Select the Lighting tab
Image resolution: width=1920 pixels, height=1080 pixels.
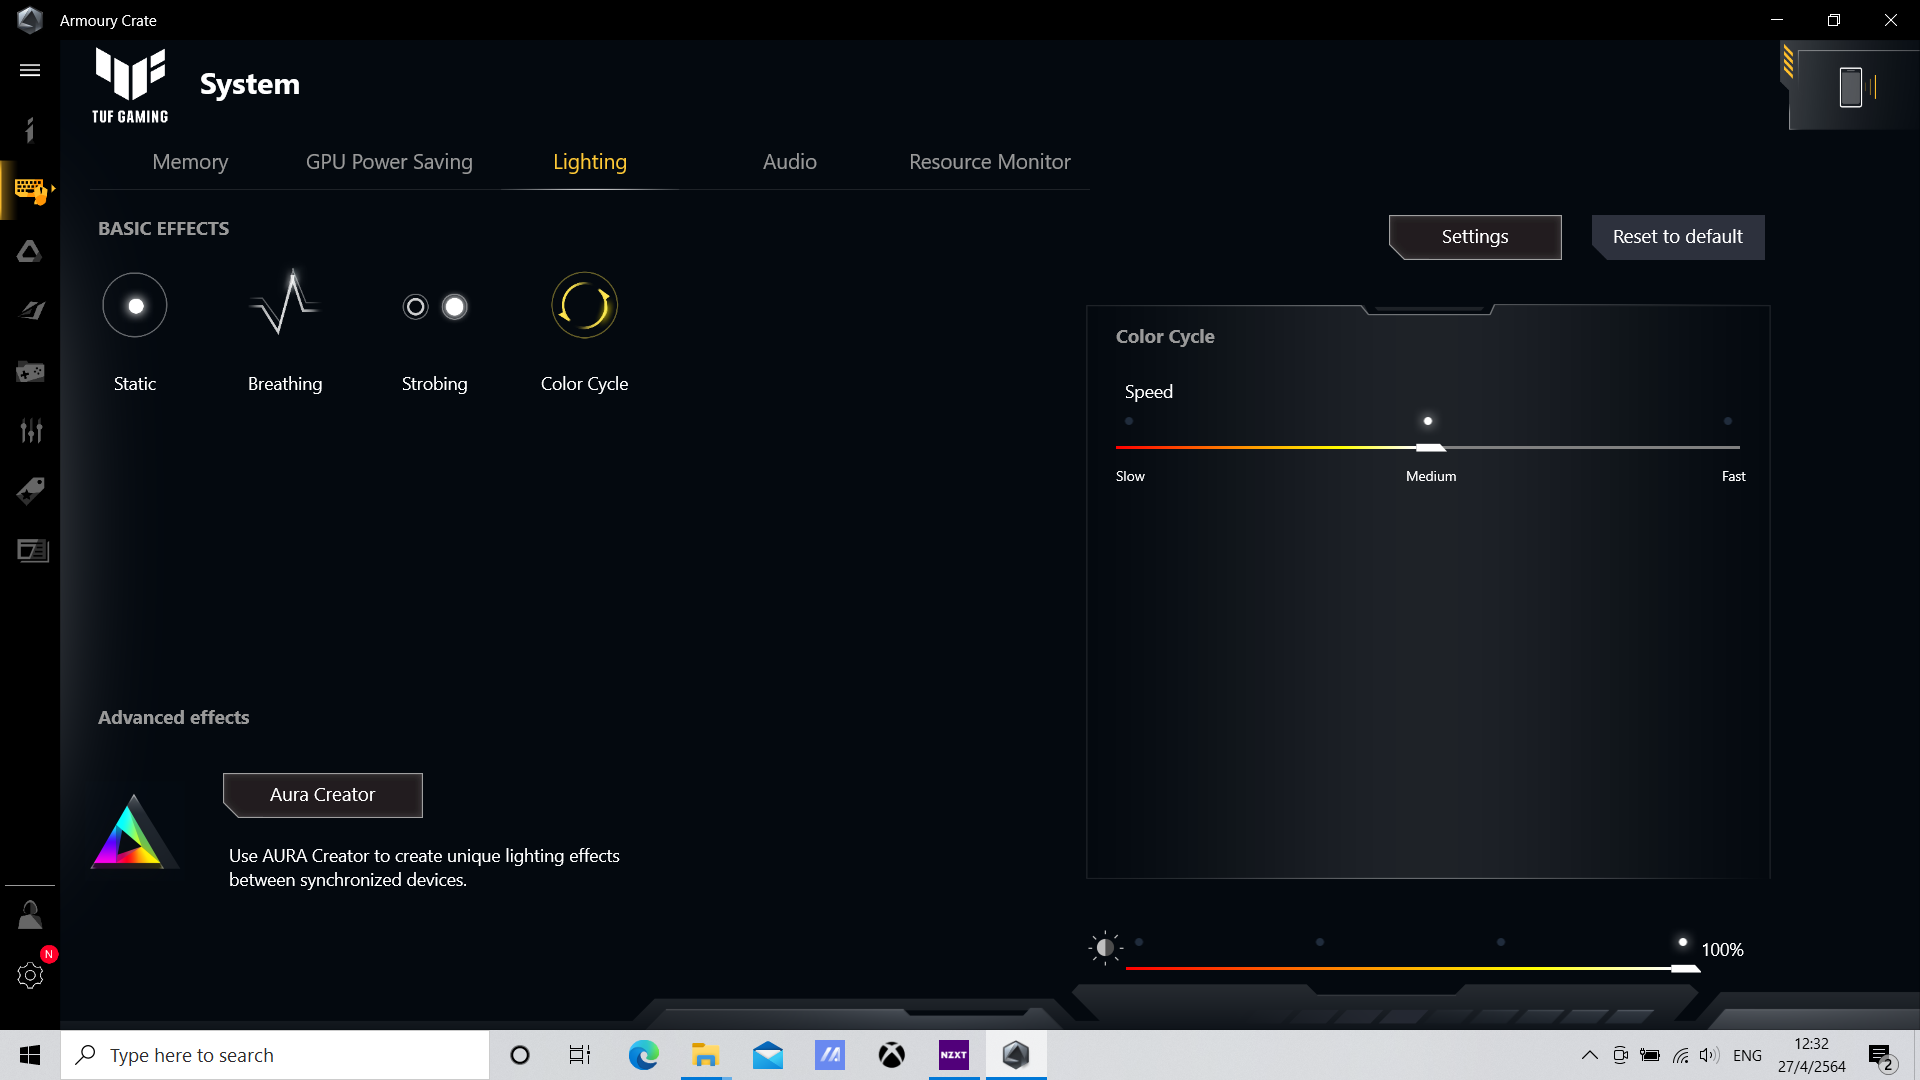(x=590, y=162)
